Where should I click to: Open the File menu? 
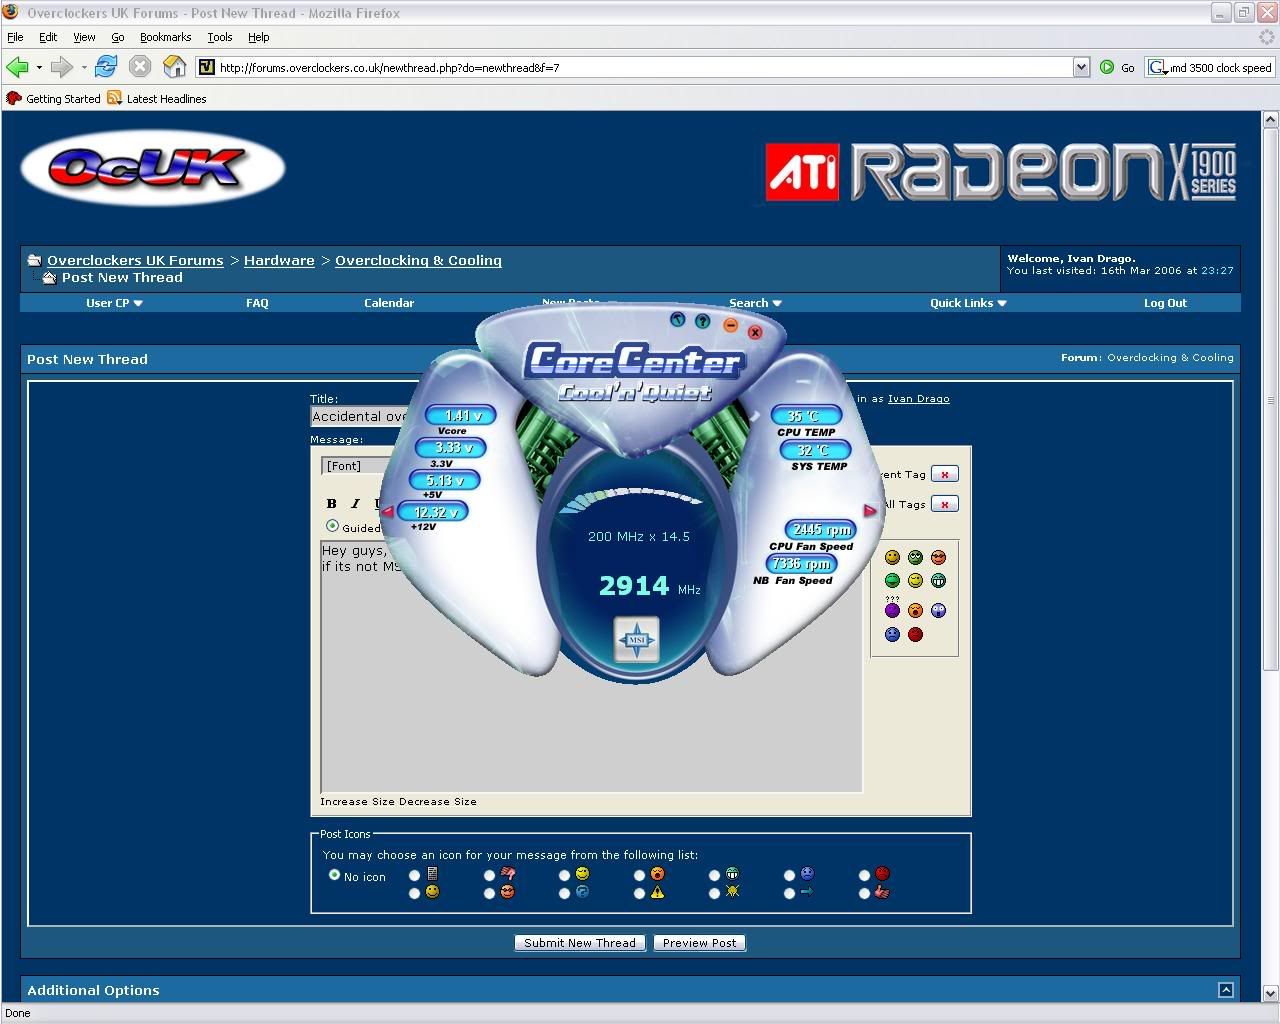coord(15,37)
